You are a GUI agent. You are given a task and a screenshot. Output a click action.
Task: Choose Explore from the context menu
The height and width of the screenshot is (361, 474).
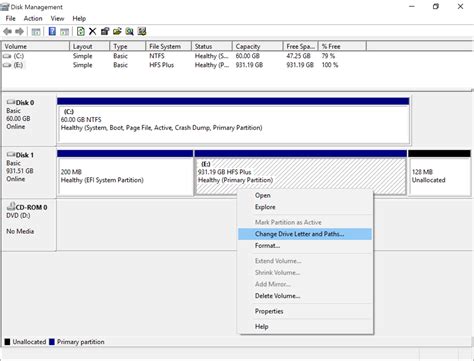click(305, 207)
